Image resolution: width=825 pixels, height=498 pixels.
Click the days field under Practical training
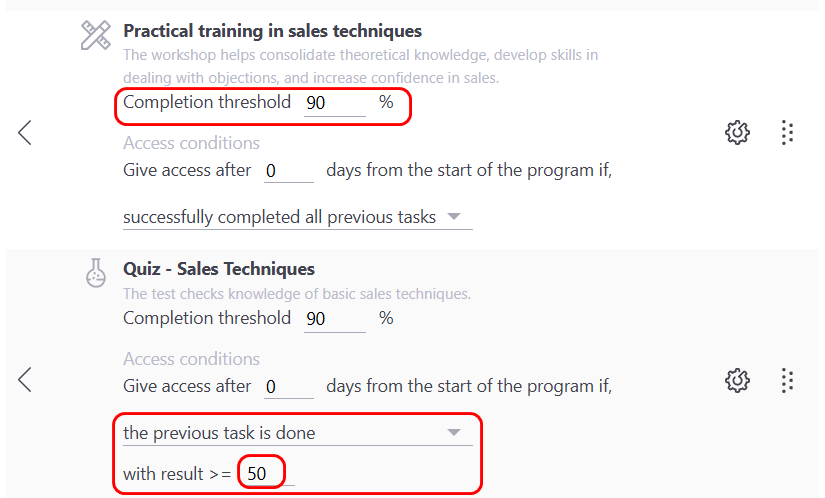pyautogui.click(x=288, y=171)
